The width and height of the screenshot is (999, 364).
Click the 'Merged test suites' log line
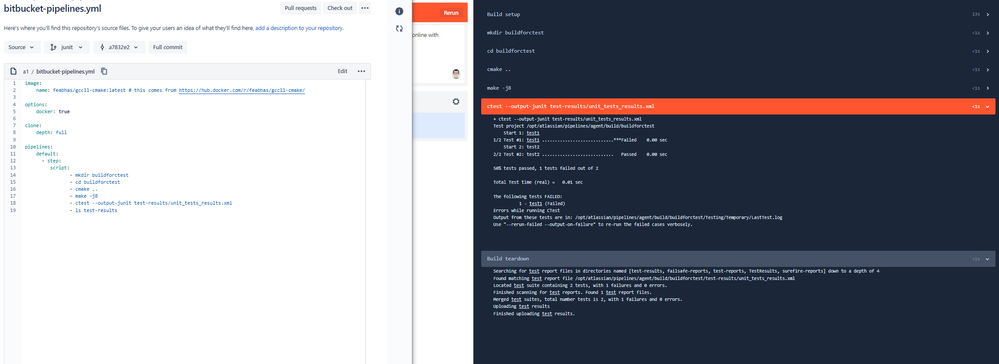pos(588,300)
